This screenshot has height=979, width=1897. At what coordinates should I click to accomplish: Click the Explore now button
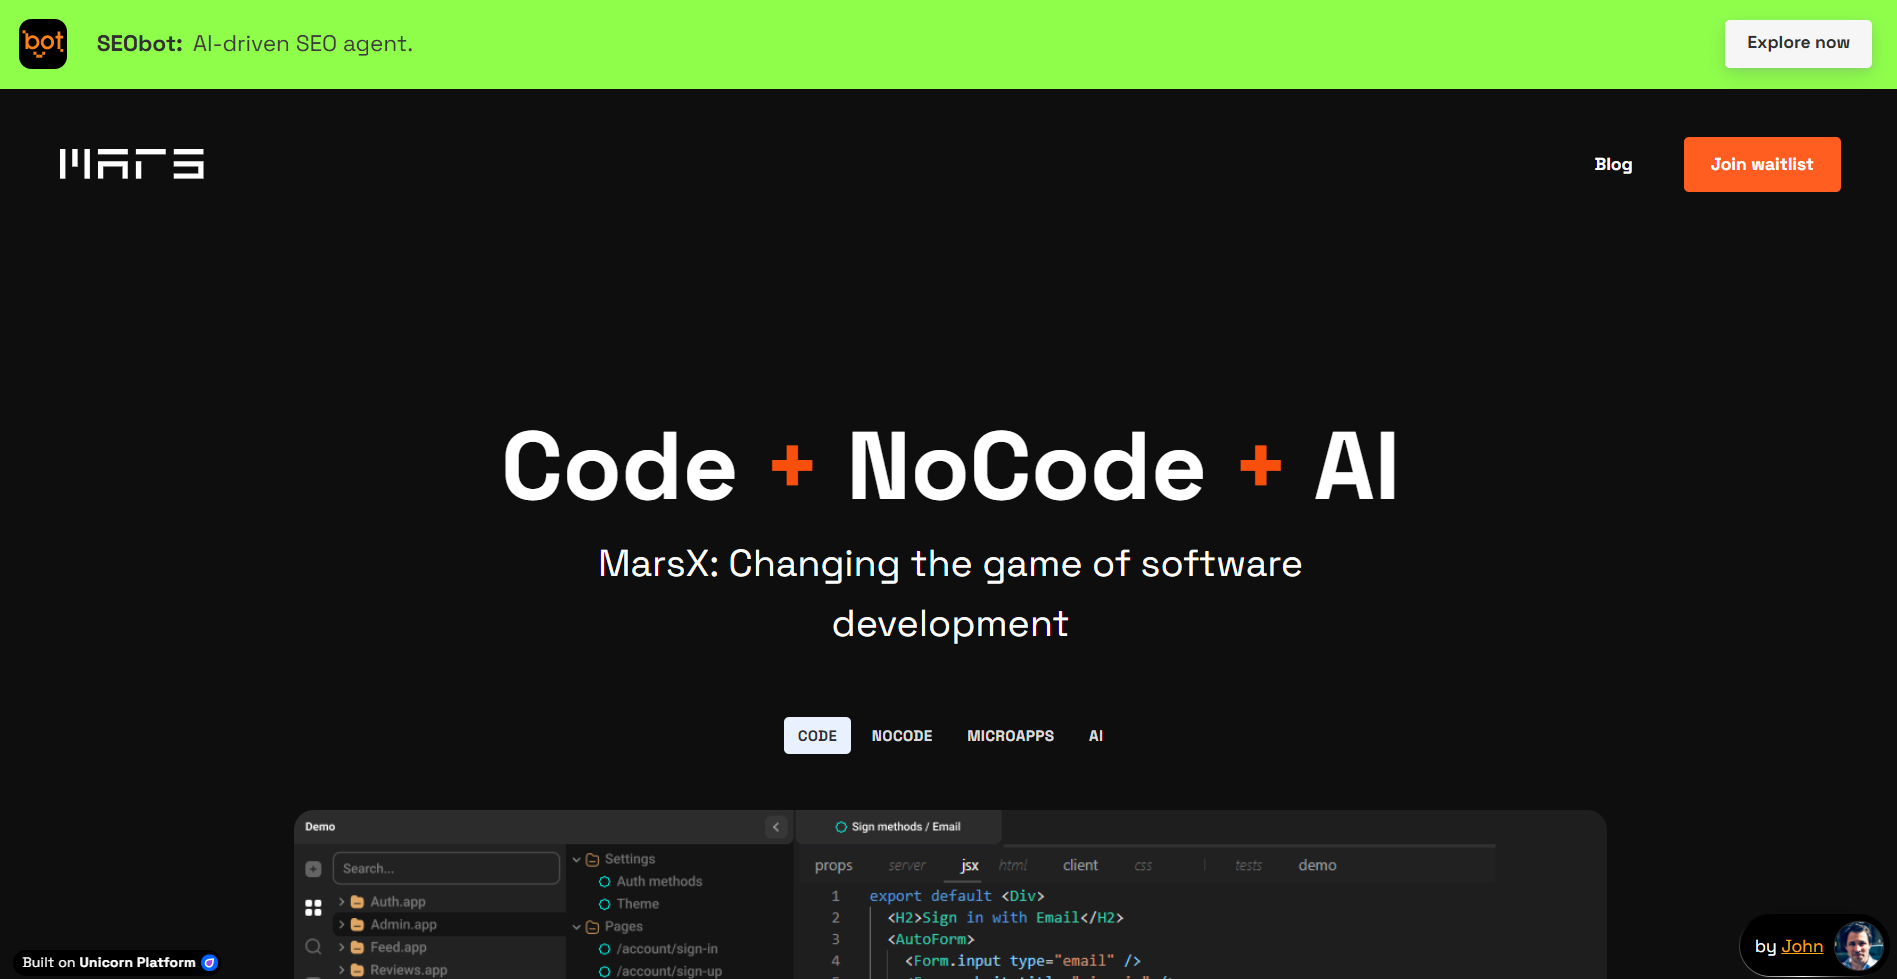[1798, 44]
